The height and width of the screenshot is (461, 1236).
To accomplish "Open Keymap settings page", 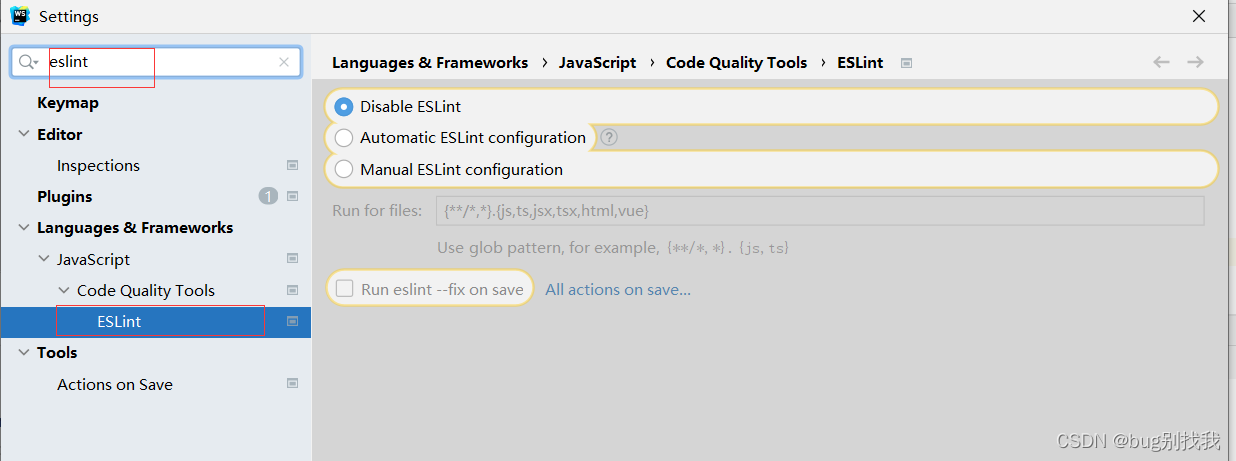I will tap(67, 103).
